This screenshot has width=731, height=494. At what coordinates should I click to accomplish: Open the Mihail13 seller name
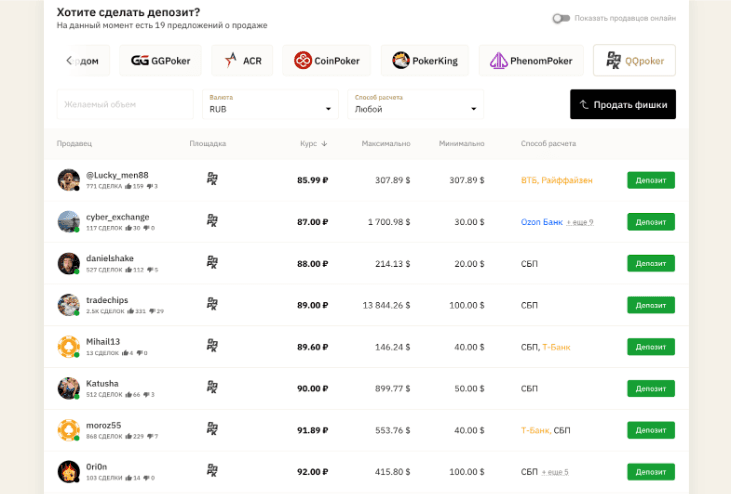click(x=103, y=342)
